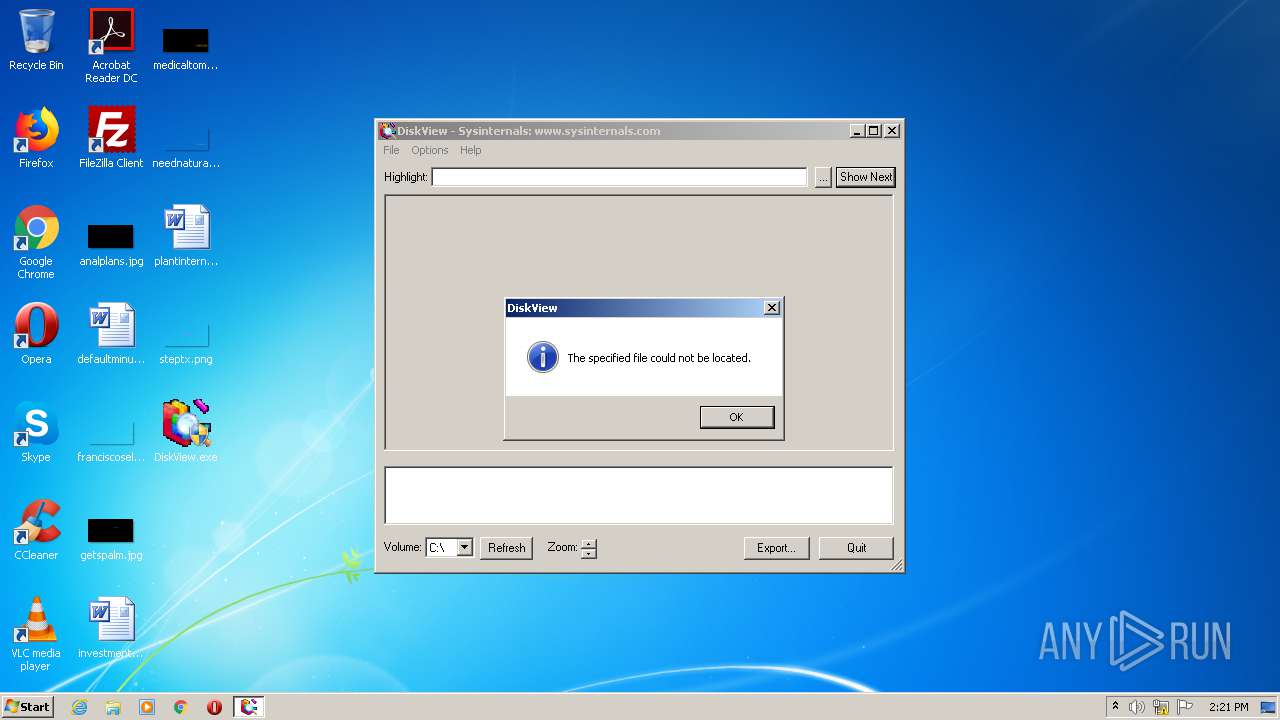Image resolution: width=1280 pixels, height=720 pixels.
Task: Open Windows Explorer from taskbar
Action: (113, 707)
